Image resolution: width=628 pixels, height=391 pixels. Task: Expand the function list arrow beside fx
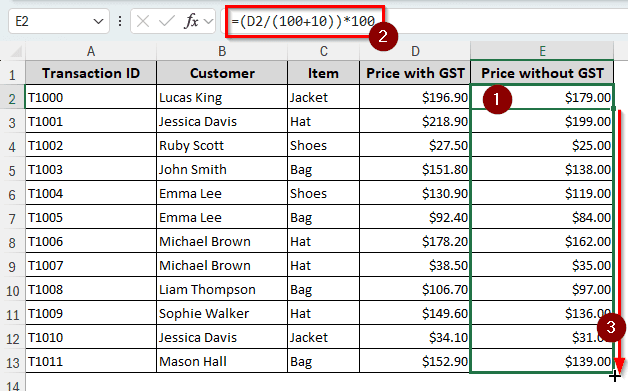point(208,21)
